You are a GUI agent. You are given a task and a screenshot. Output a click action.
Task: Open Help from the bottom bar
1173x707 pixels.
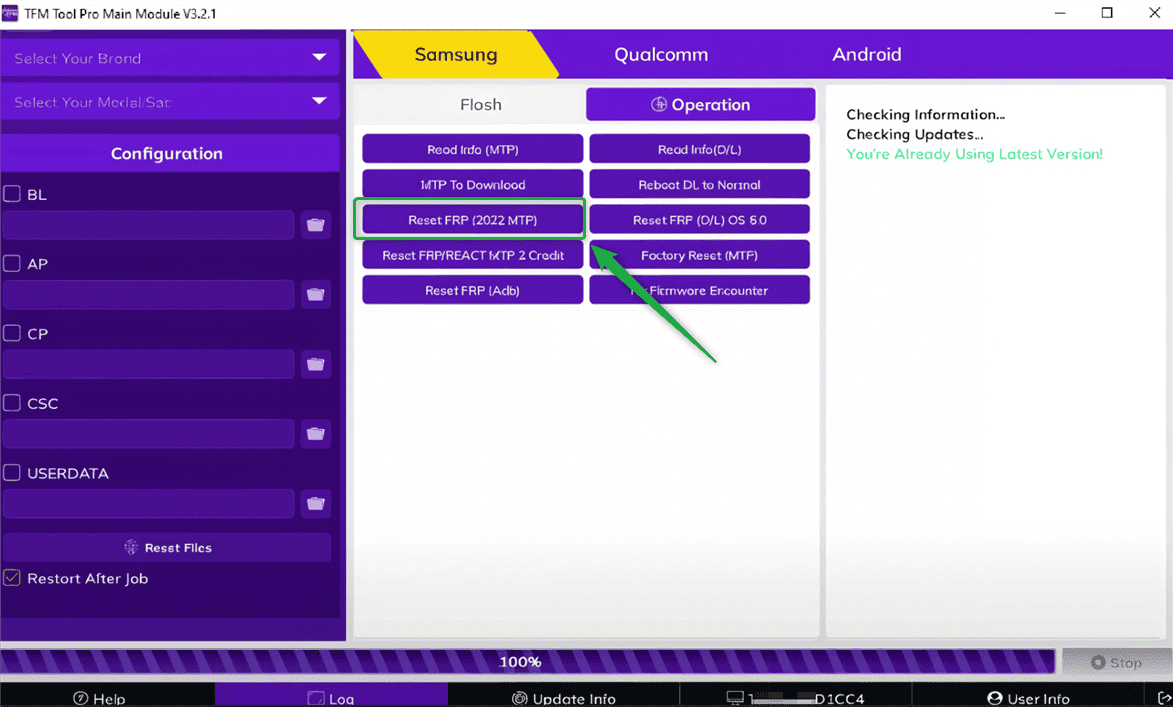coord(99,697)
